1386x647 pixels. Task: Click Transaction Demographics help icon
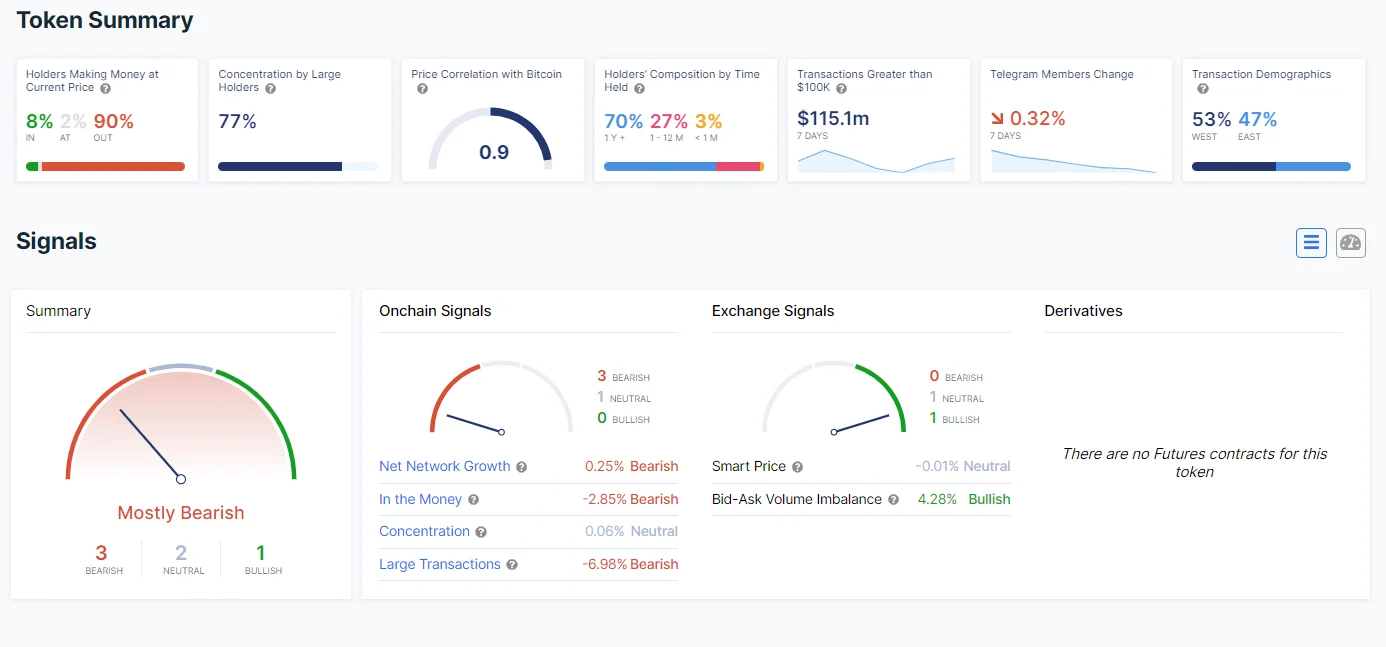pyautogui.click(x=1202, y=89)
